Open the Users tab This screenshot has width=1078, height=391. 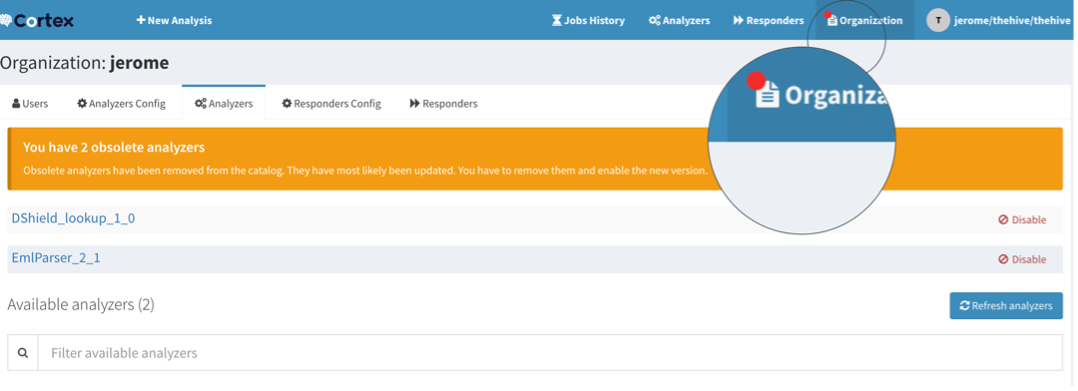tap(30, 104)
